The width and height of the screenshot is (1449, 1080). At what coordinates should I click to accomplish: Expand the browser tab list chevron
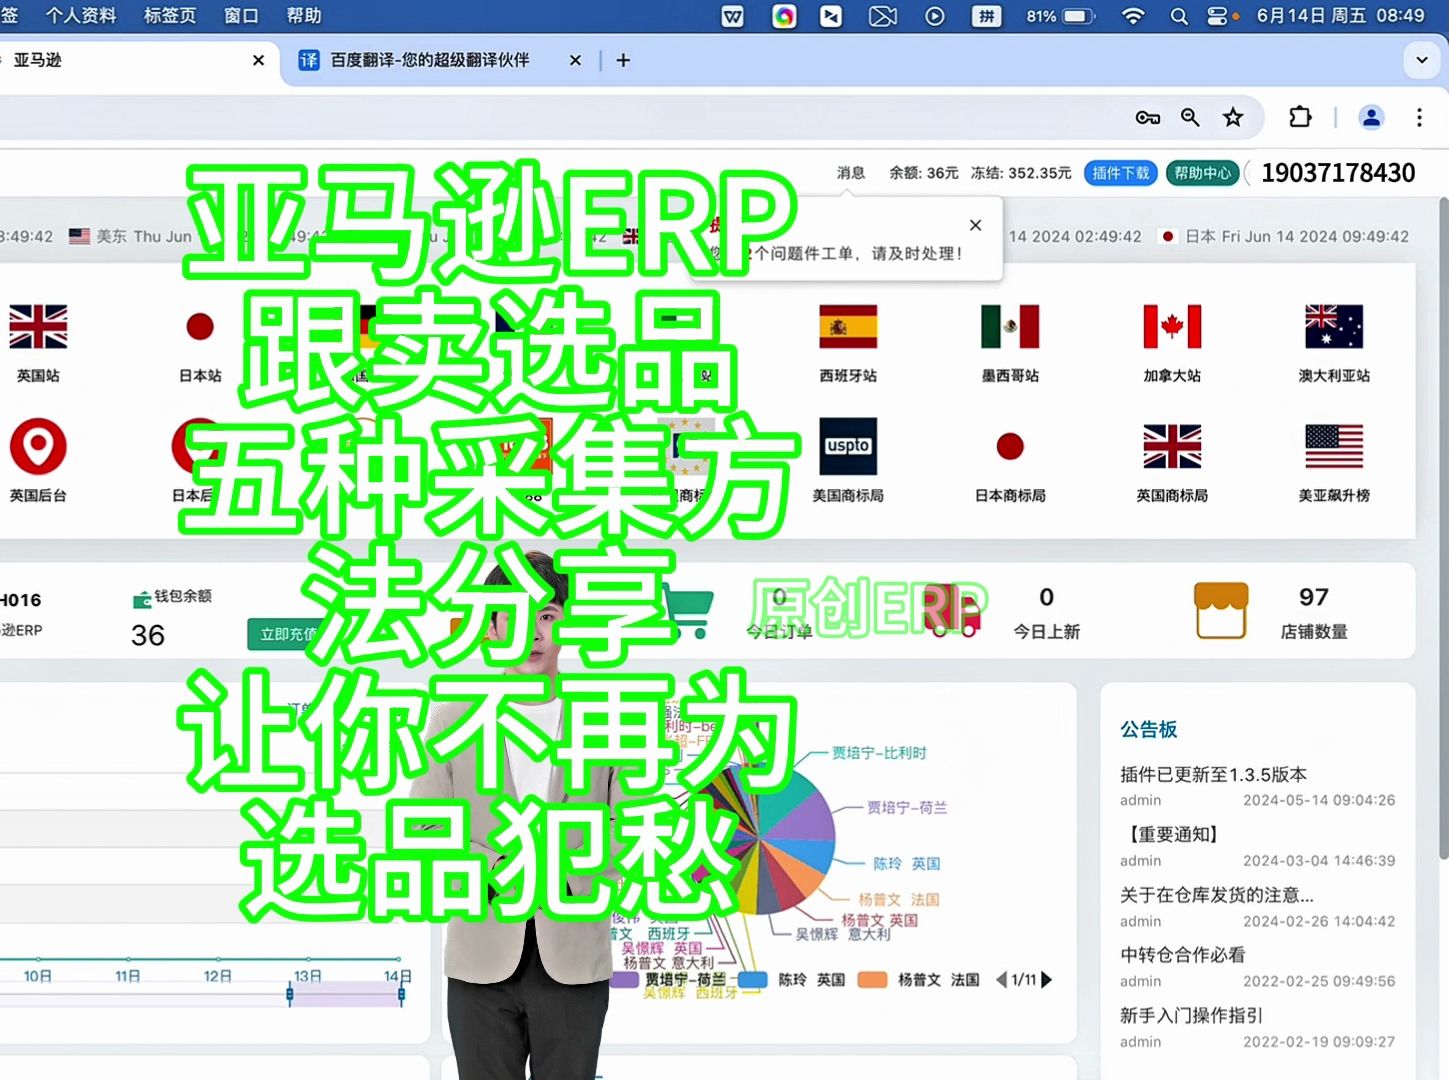click(1422, 60)
